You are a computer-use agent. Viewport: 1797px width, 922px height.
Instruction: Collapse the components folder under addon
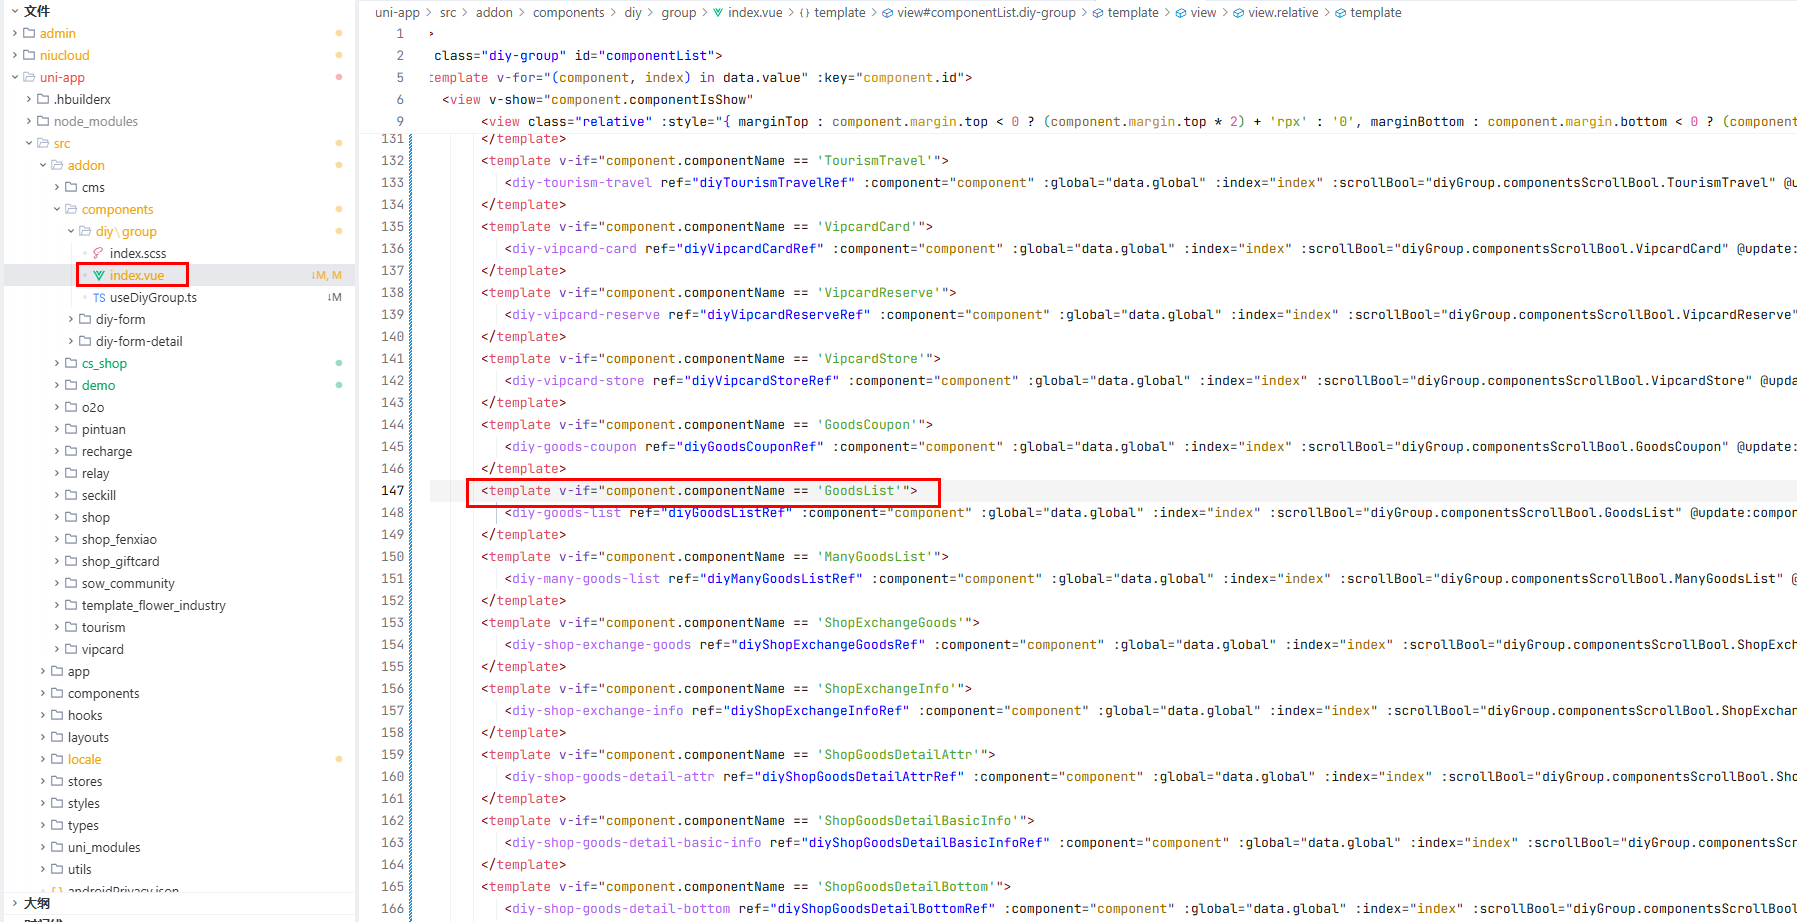pyautogui.click(x=57, y=210)
